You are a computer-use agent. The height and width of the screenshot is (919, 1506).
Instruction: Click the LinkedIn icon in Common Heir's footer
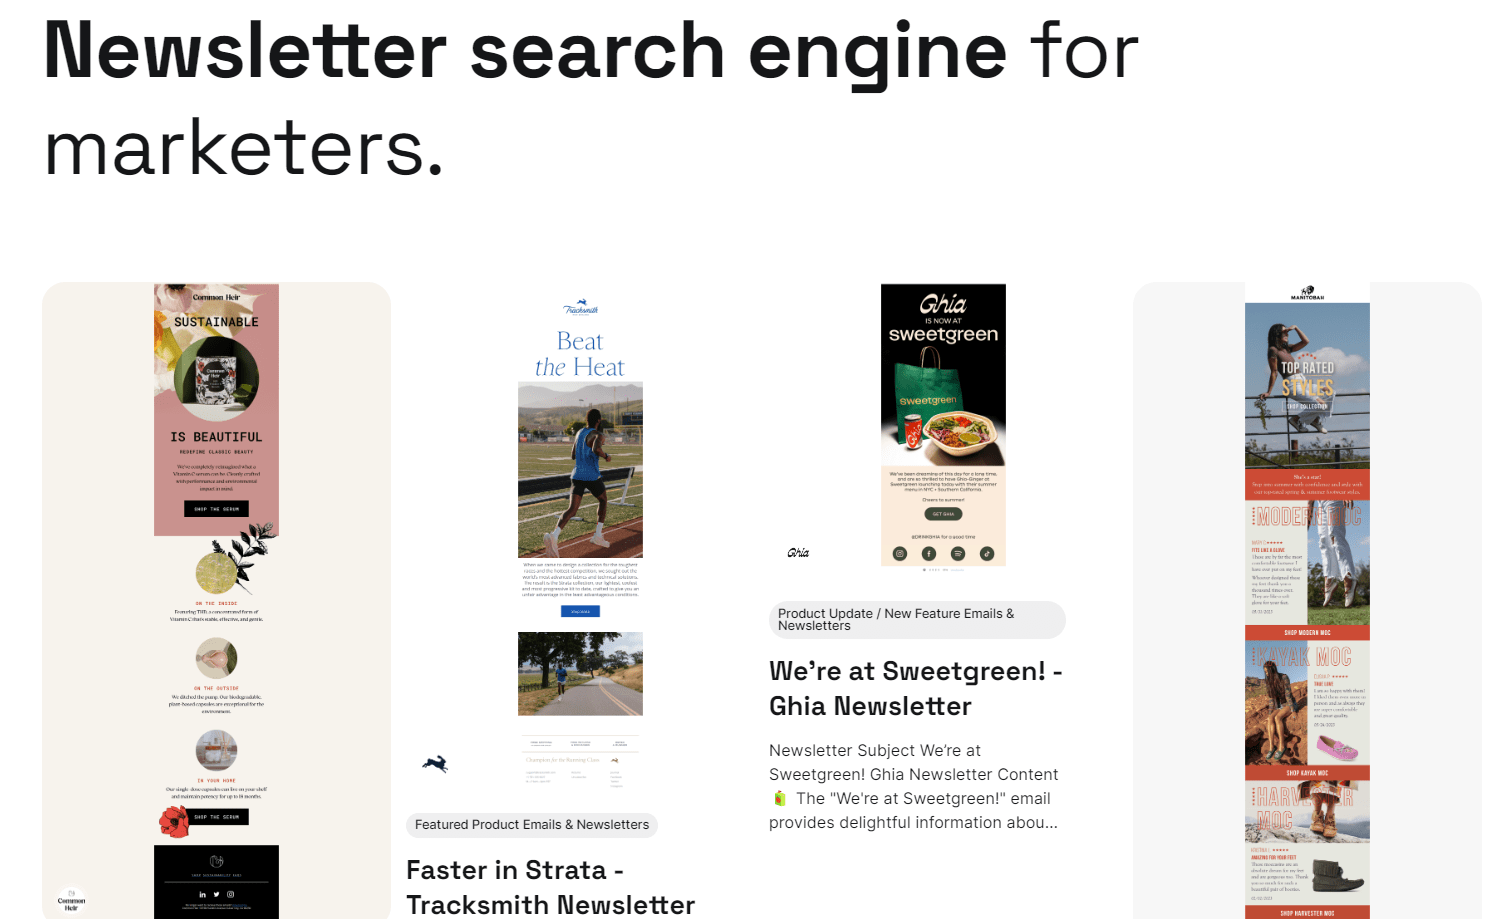(202, 894)
